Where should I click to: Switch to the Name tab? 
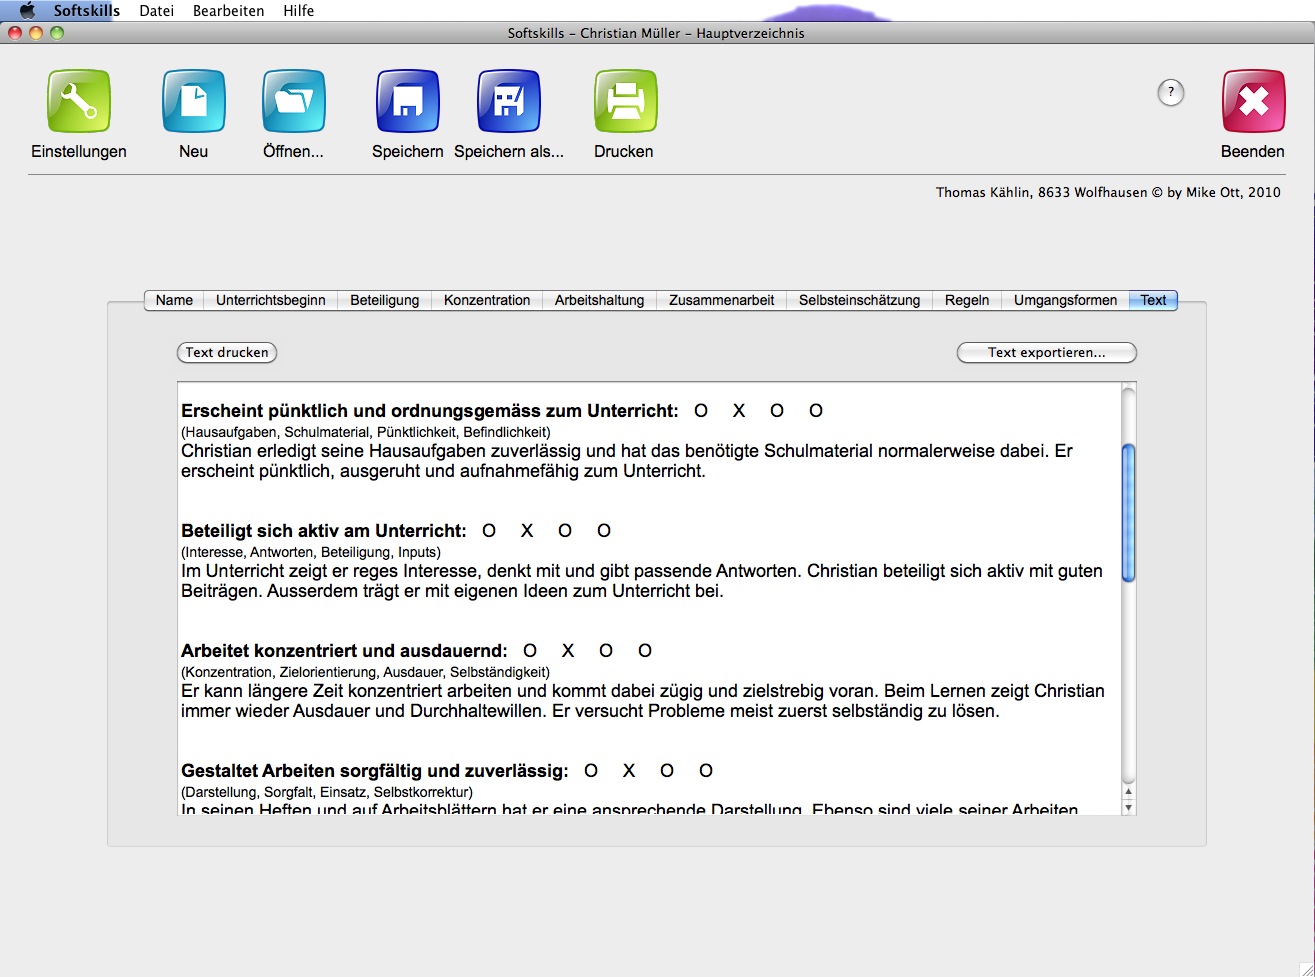[174, 300]
